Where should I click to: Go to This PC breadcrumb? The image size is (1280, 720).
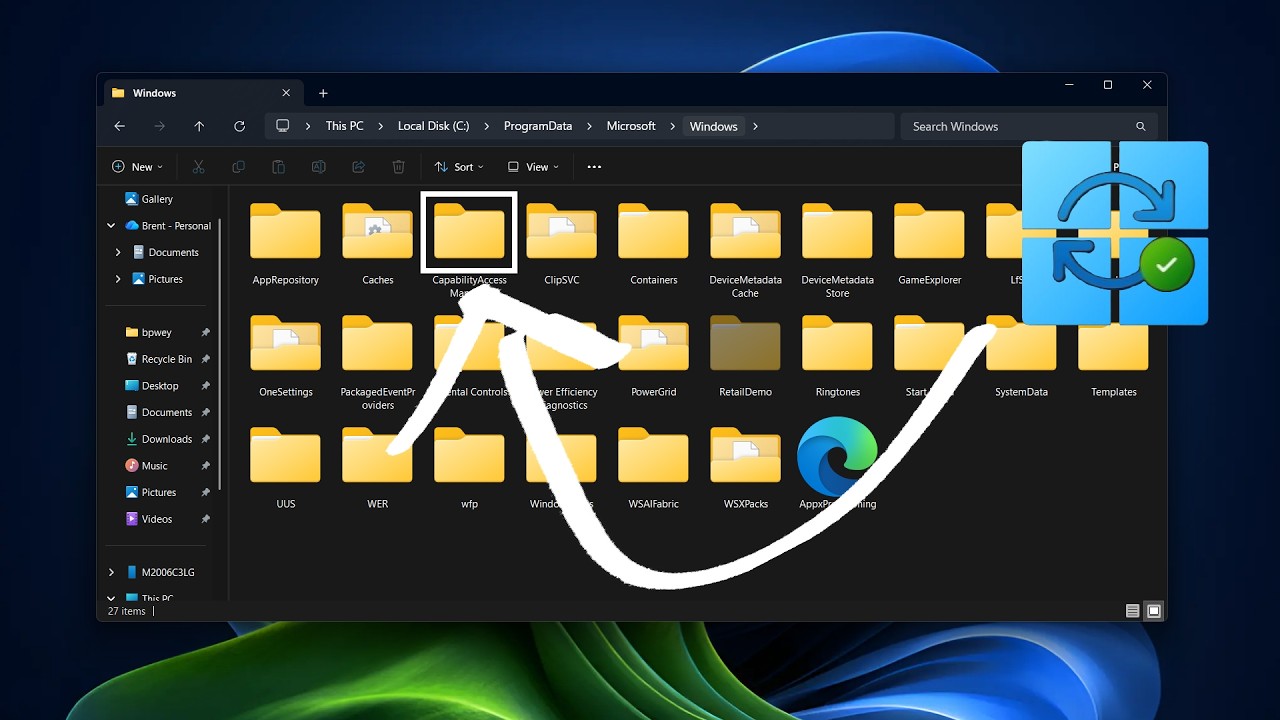[344, 126]
